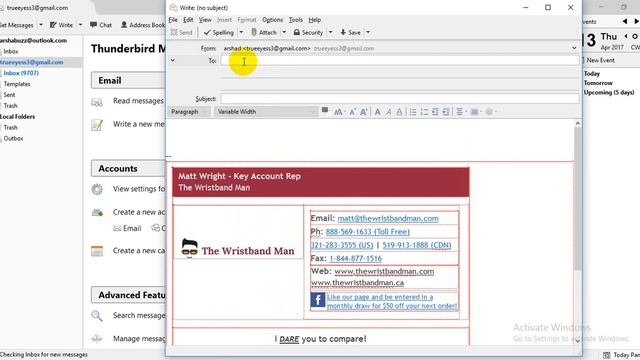Open the insert smiley icon menu
The height and width of the screenshot is (360, 640).
pos(490,112)
